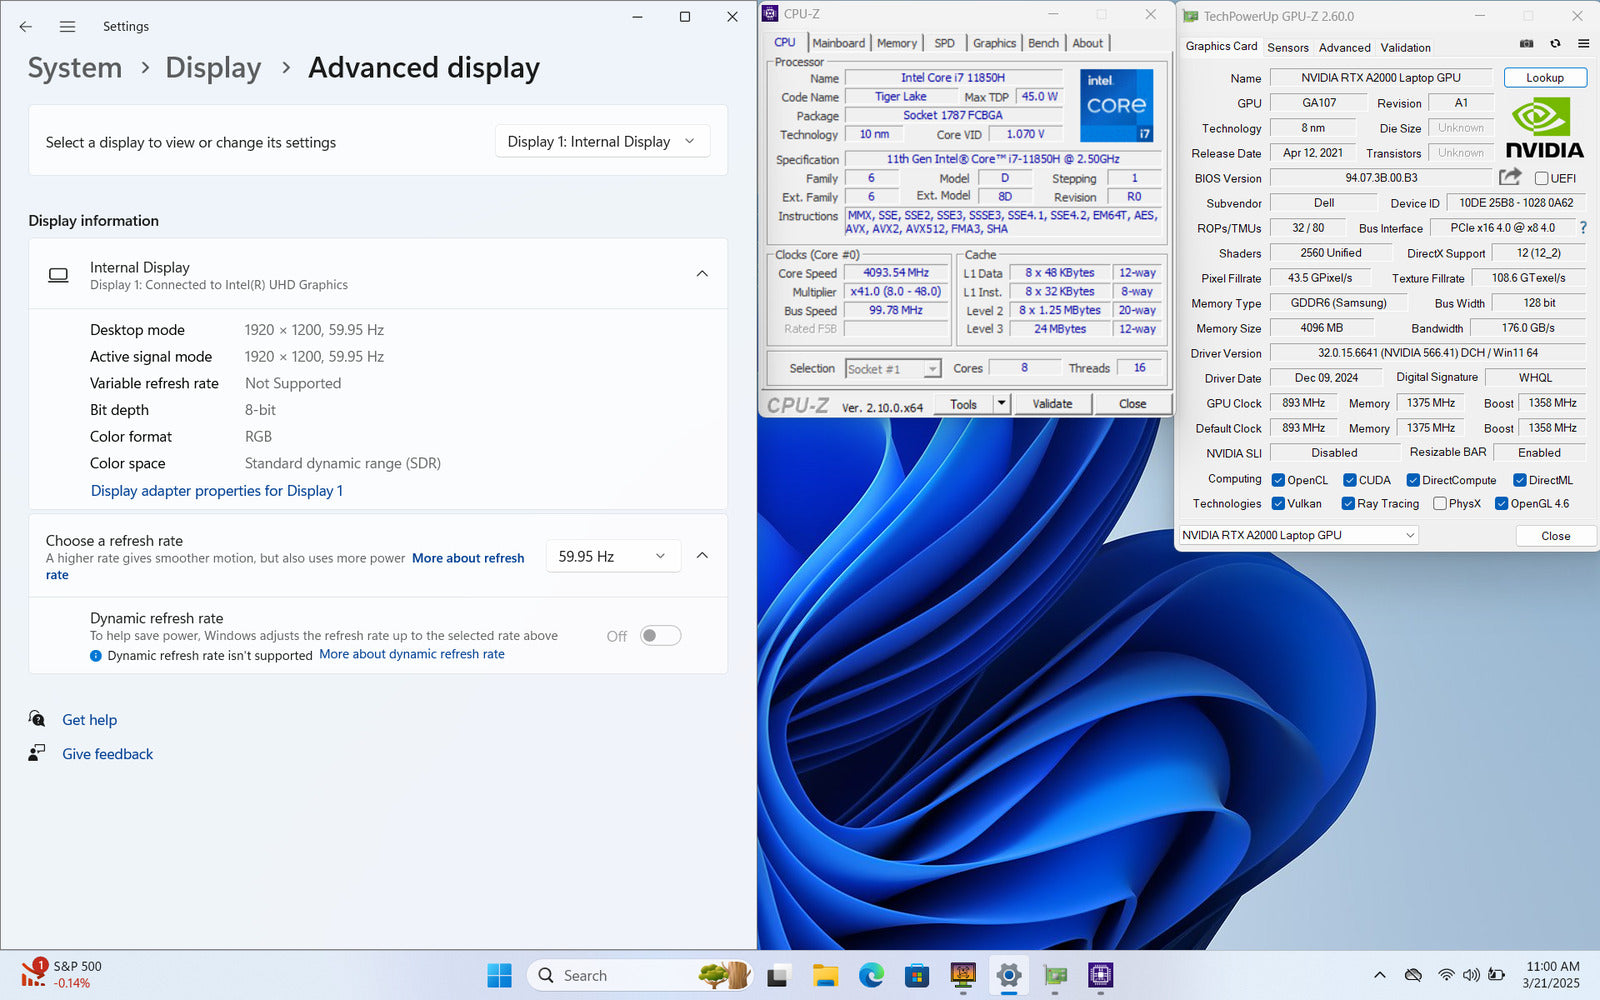Click the Get help icon

(x=37, y=719)
